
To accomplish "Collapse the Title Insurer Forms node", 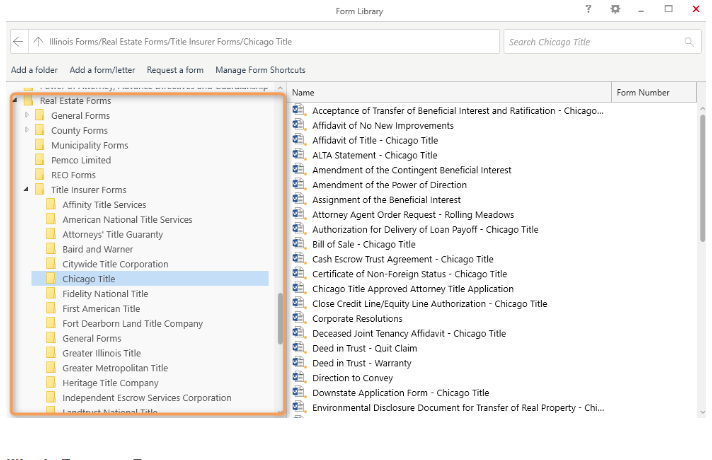I will [x=26, y=189].
